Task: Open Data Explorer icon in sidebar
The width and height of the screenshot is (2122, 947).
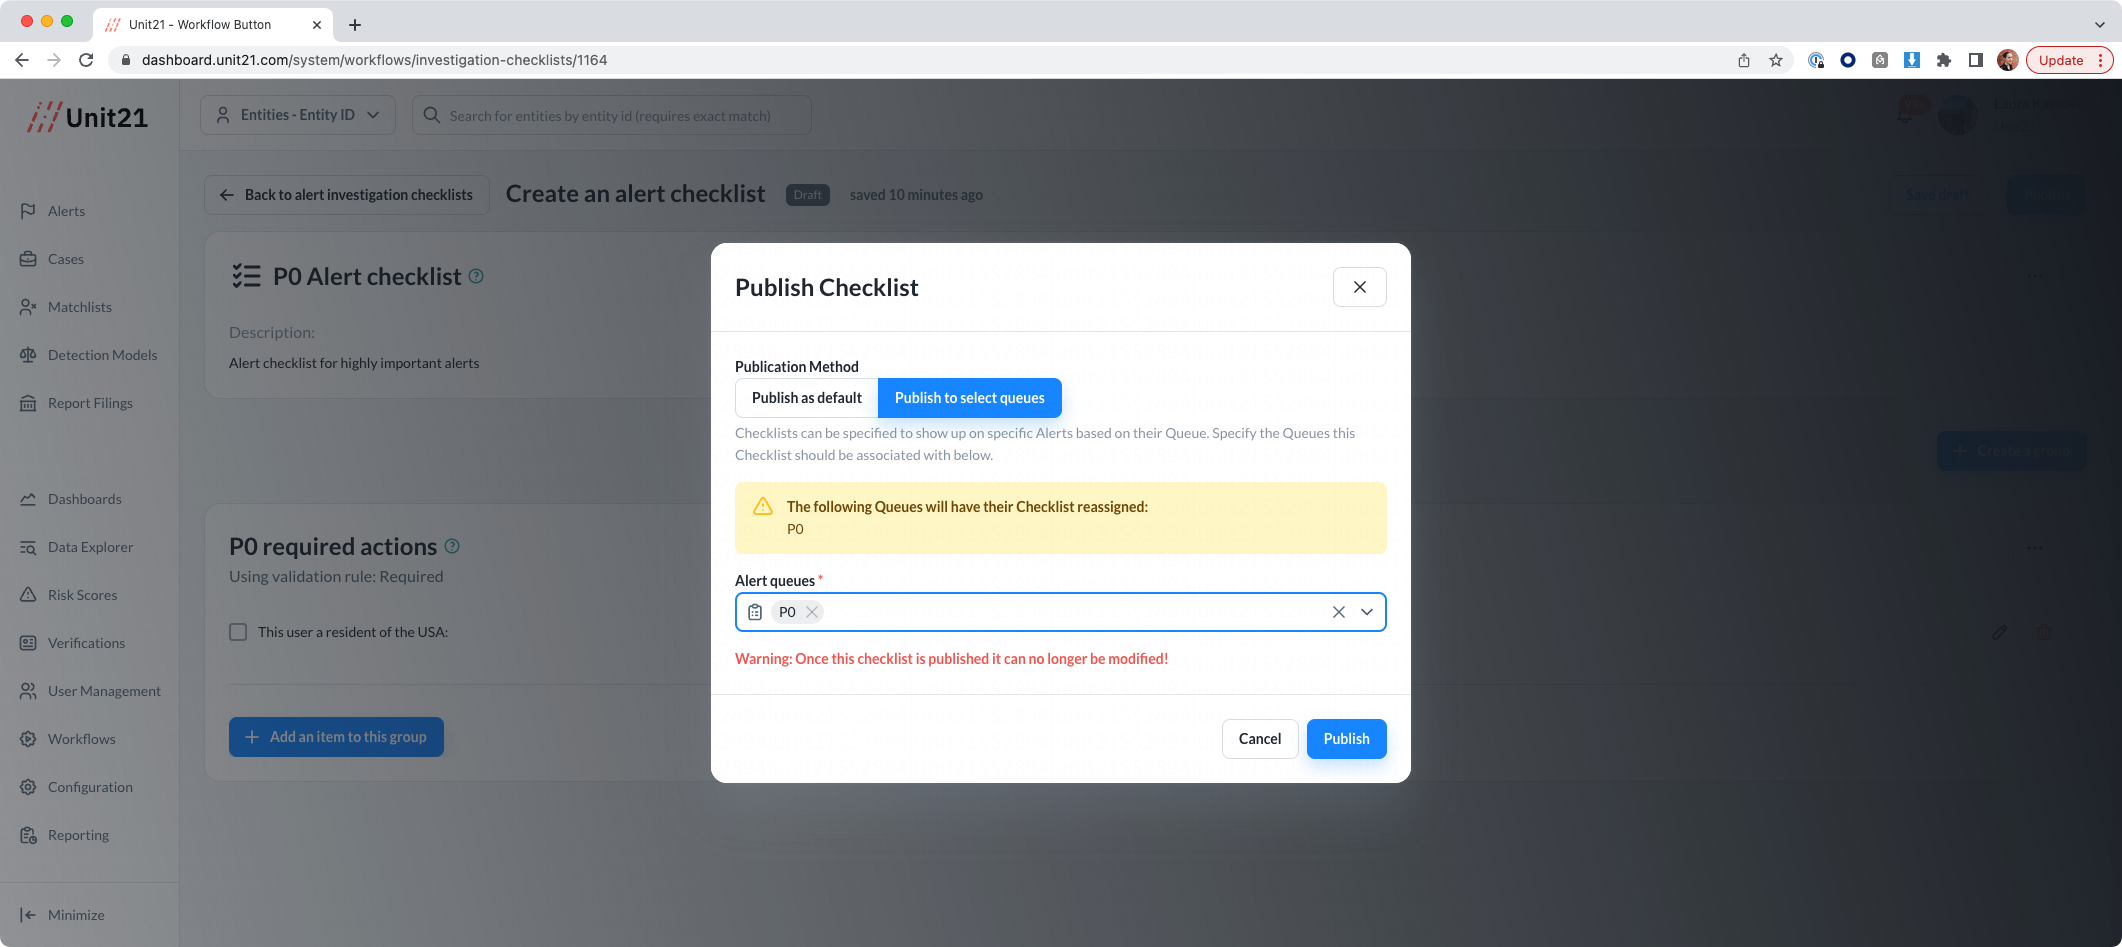Action: 28,547
